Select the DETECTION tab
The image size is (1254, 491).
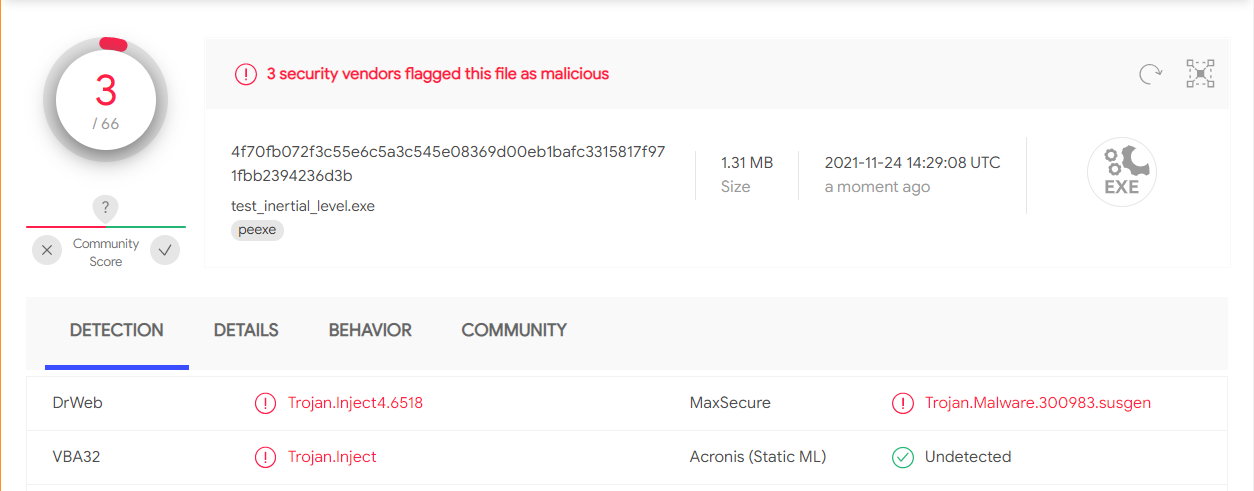pyautogui.click(x=117, y=330)
